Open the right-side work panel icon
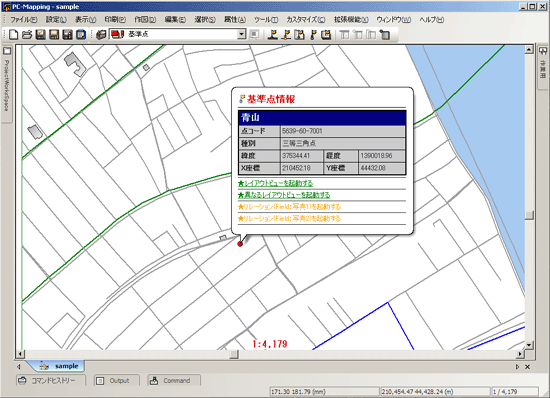The image size is (550, 398). 543,51
